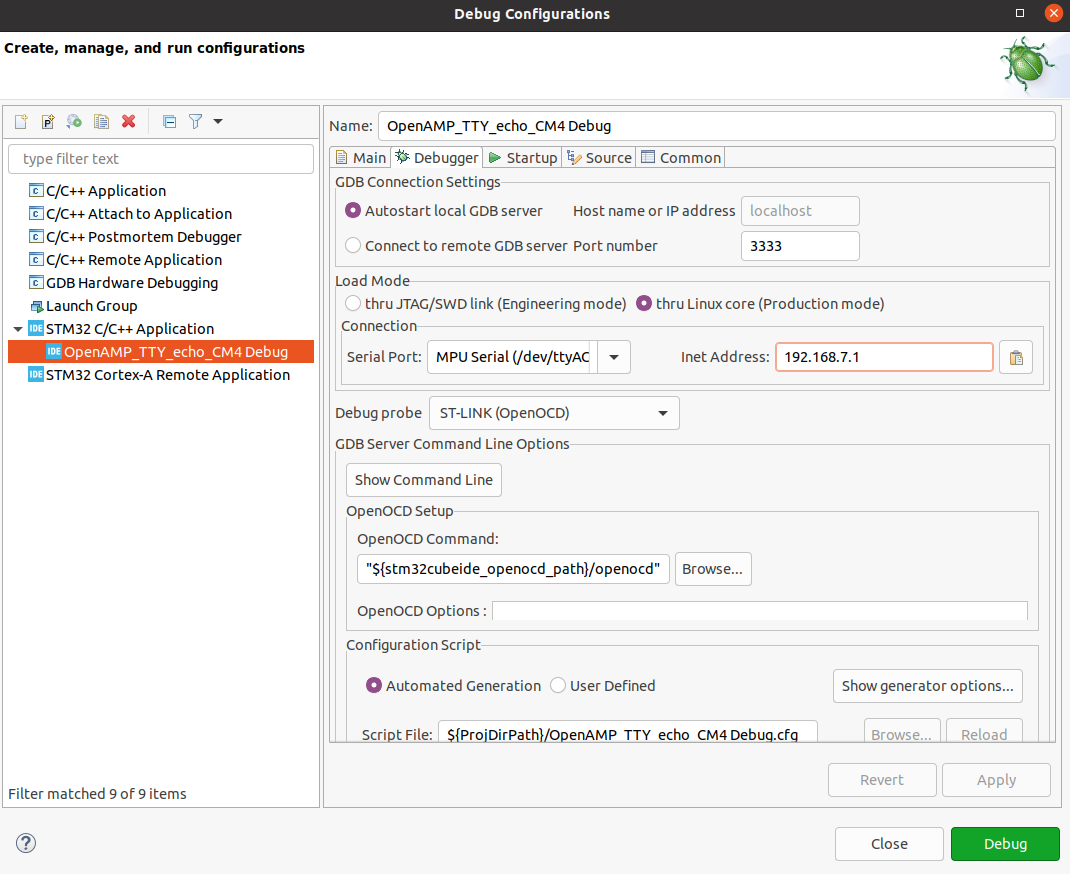This screenshot has width=1070, height=874.
Task: Export the launch configuration
Action: (x=74, y=121)
